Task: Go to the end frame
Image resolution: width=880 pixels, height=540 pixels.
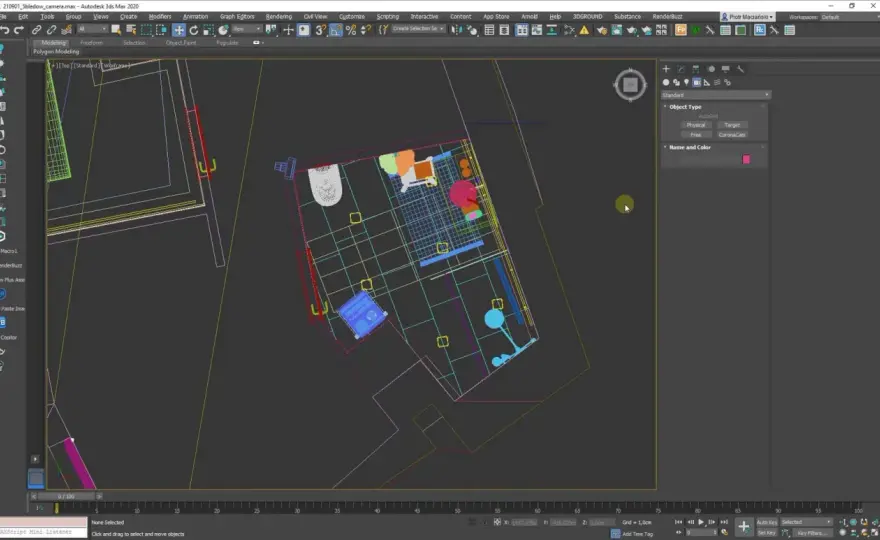Action: (724, 522)
